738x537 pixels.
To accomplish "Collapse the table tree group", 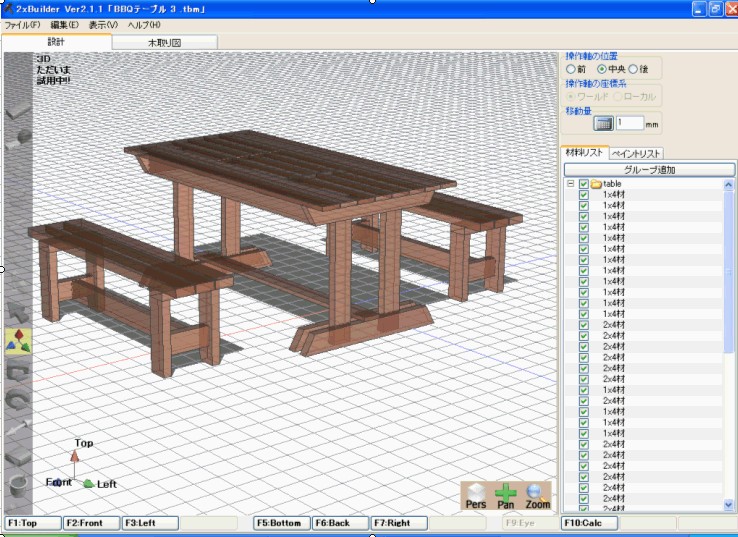I will 570,184.
